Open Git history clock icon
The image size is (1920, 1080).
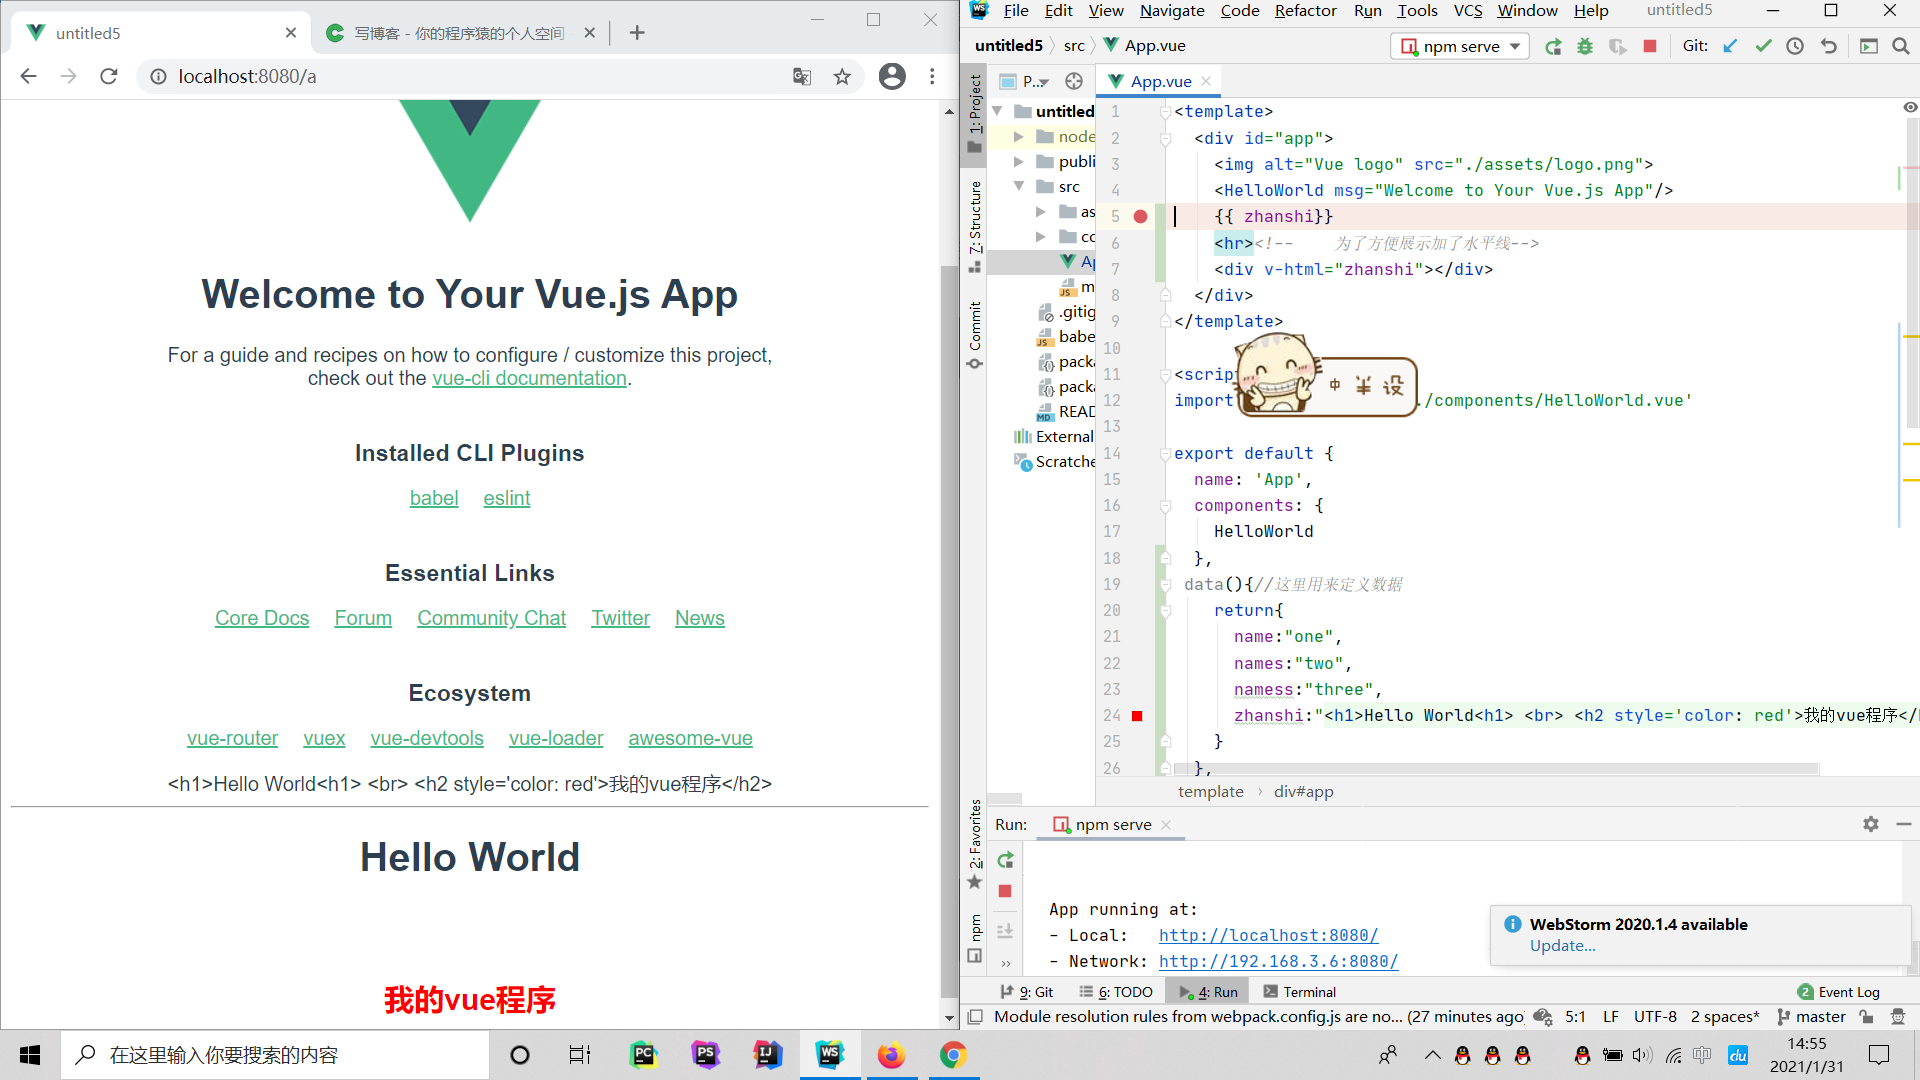tap(1795, 46)
